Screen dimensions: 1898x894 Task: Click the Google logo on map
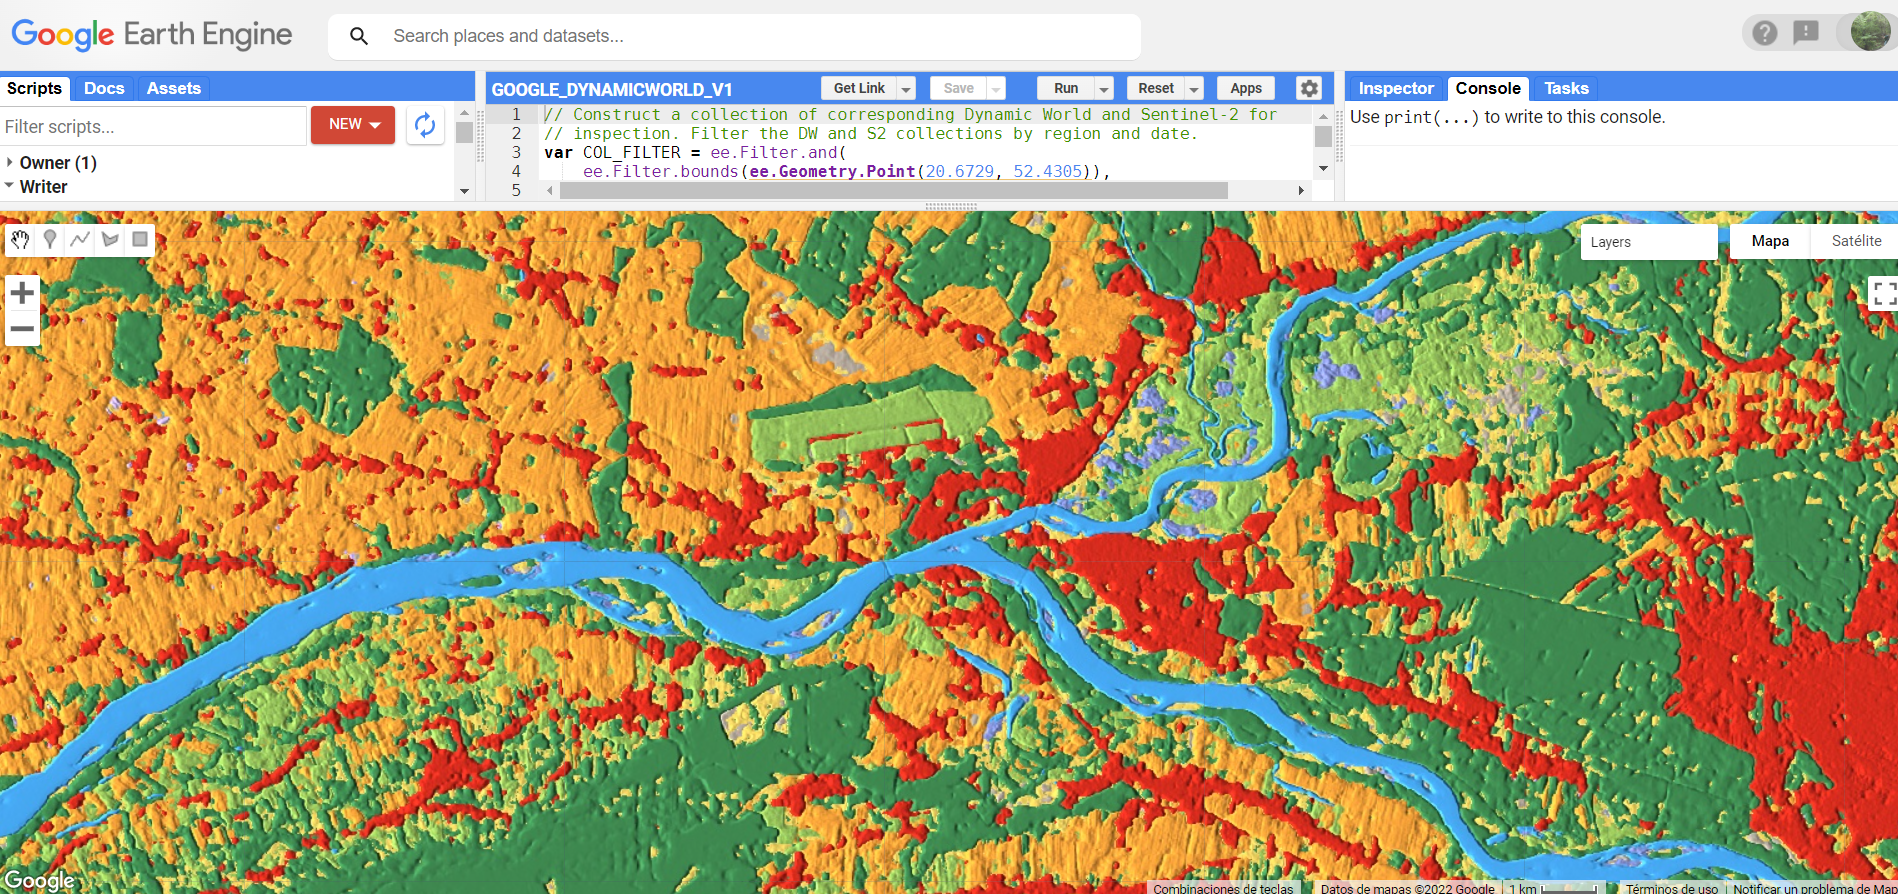pos(40,880)
